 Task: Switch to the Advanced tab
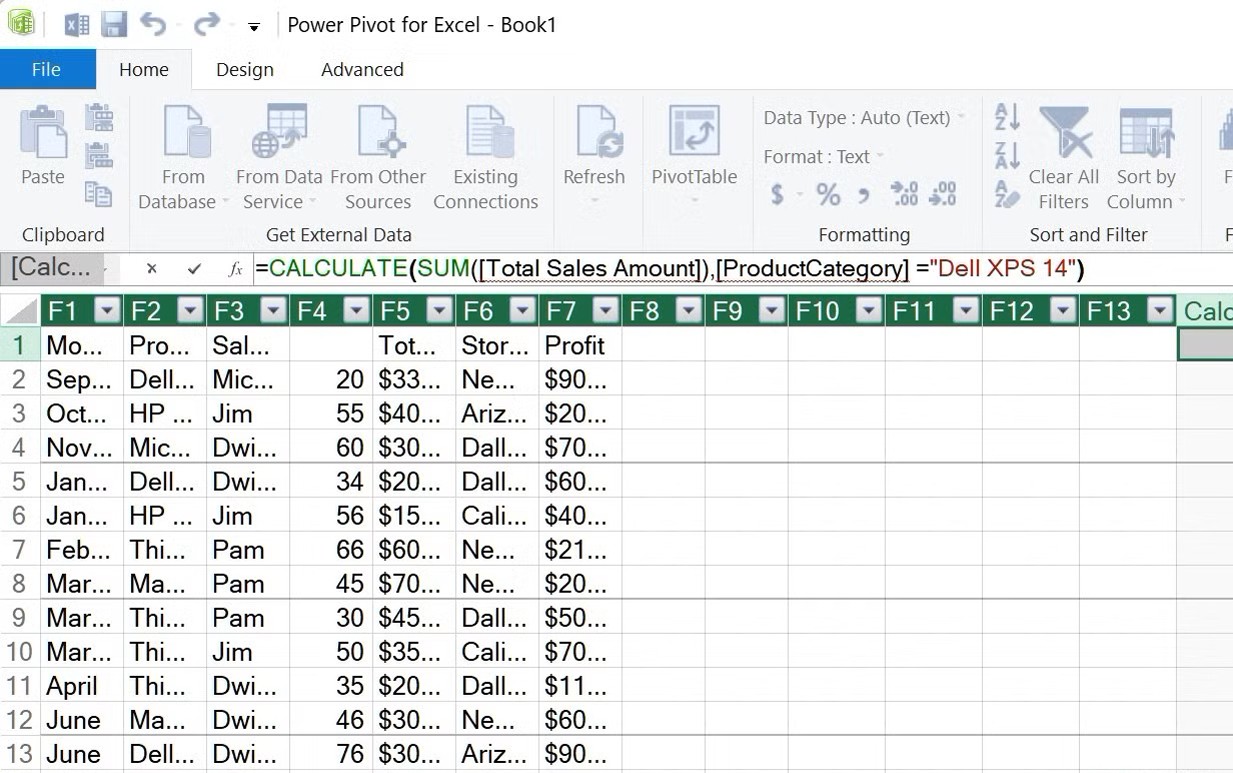point(362,69)
